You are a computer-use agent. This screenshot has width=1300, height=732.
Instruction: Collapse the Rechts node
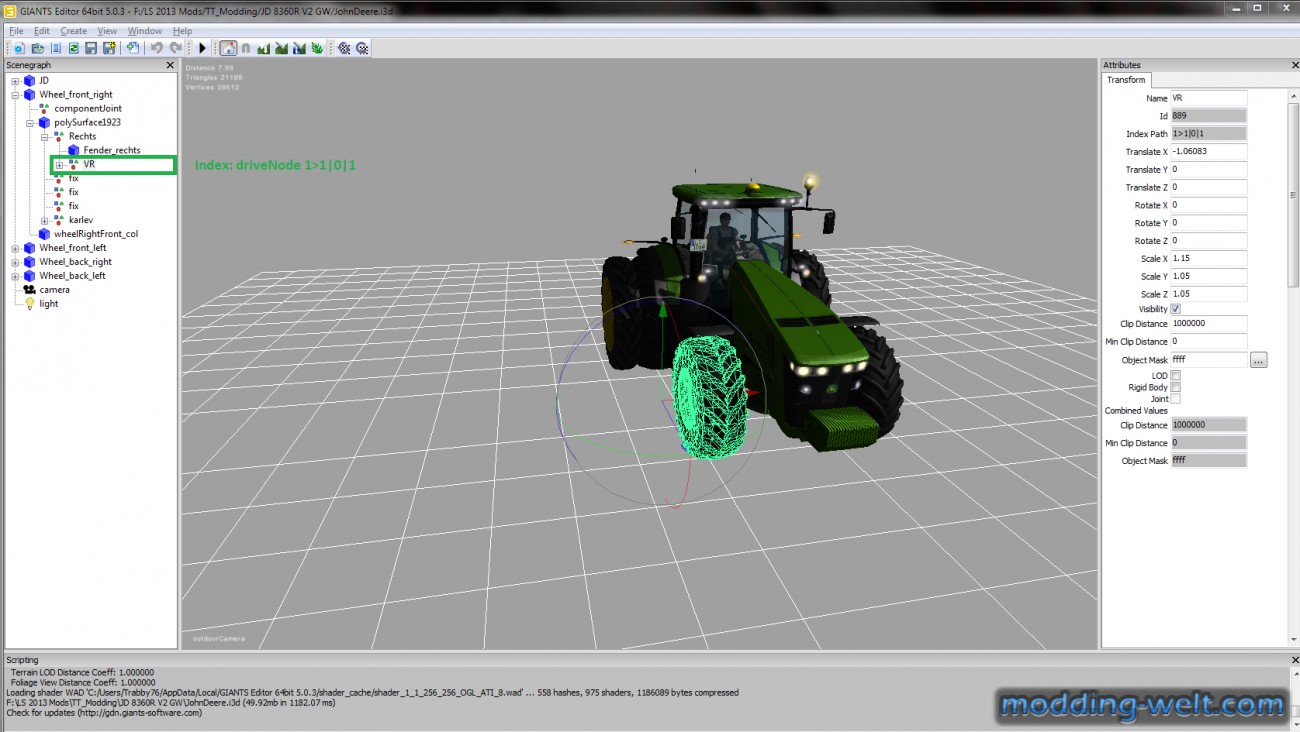pyautogui.click(x=45, y=137)
